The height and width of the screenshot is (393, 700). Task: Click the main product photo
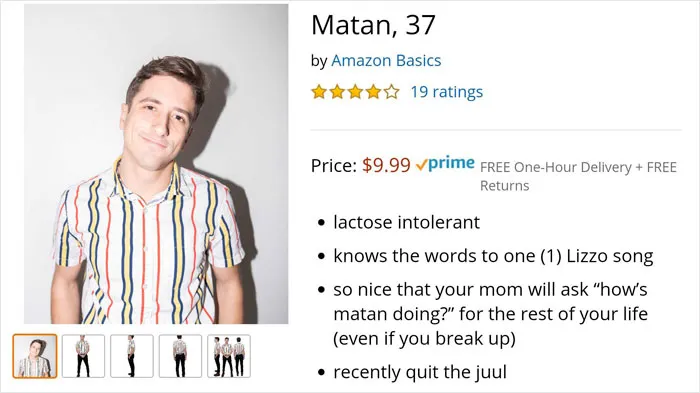pyautogui.click(x=156, y=164)
